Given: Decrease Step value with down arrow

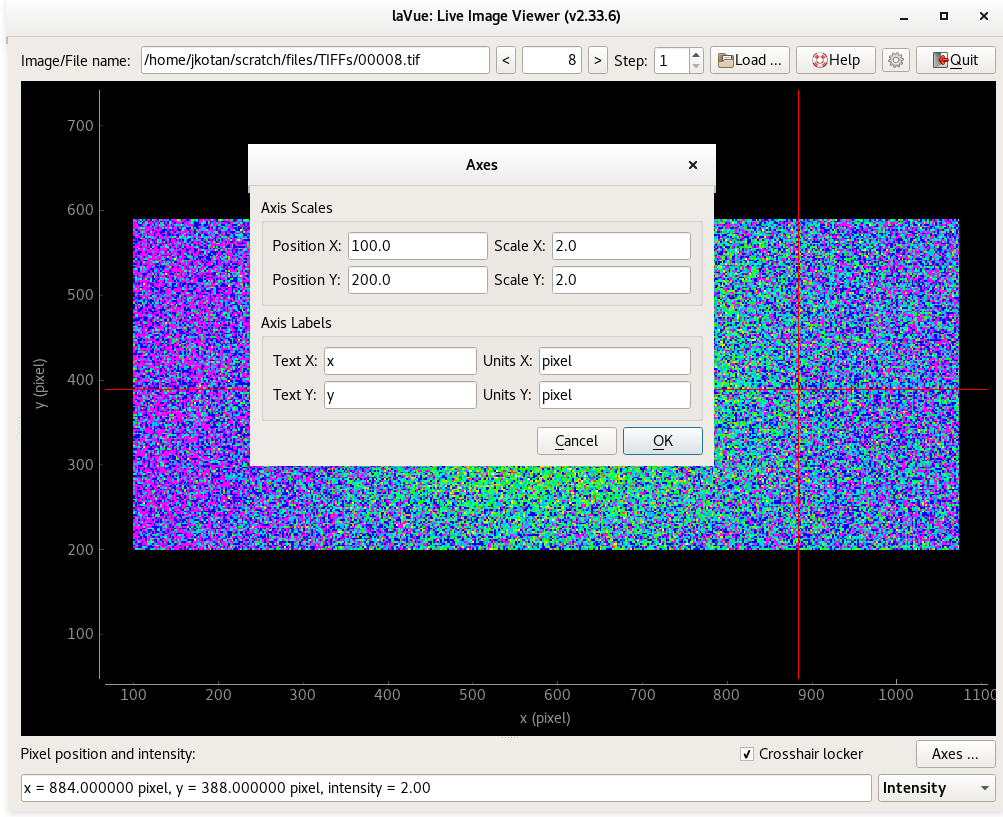Looking at the screenshot, I should [x=696, y=66].
